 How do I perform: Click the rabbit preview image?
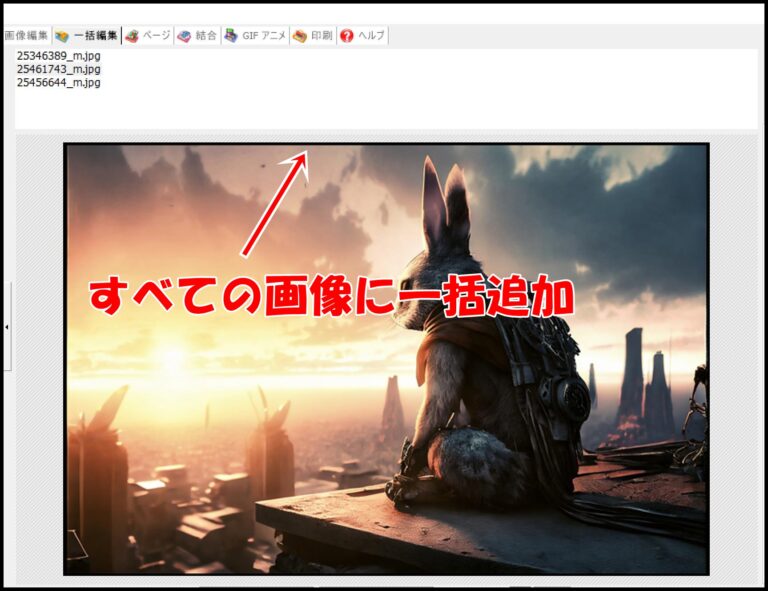pyautogui.click(x=386, y=359)
